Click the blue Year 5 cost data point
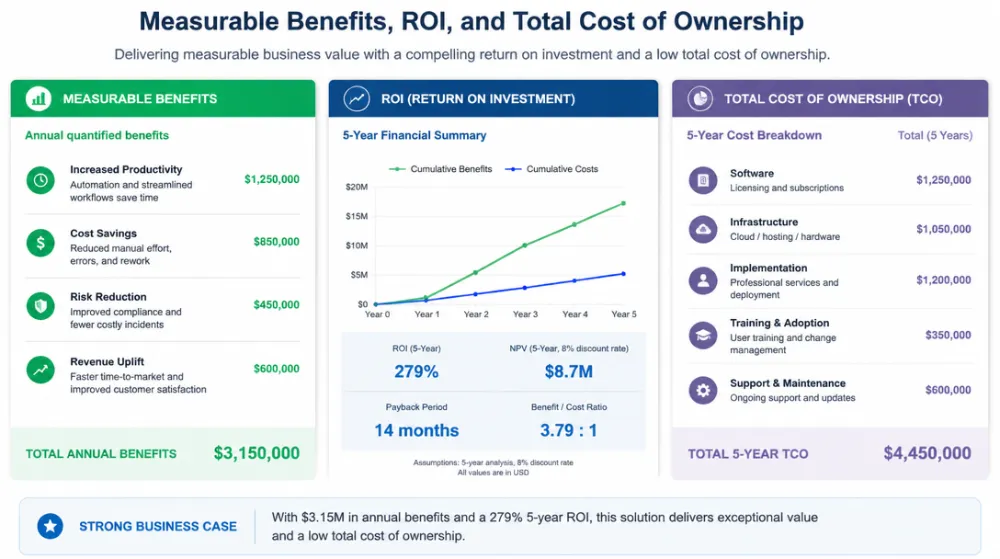Viewport: 1000px width, 559px height. [623, 274]
